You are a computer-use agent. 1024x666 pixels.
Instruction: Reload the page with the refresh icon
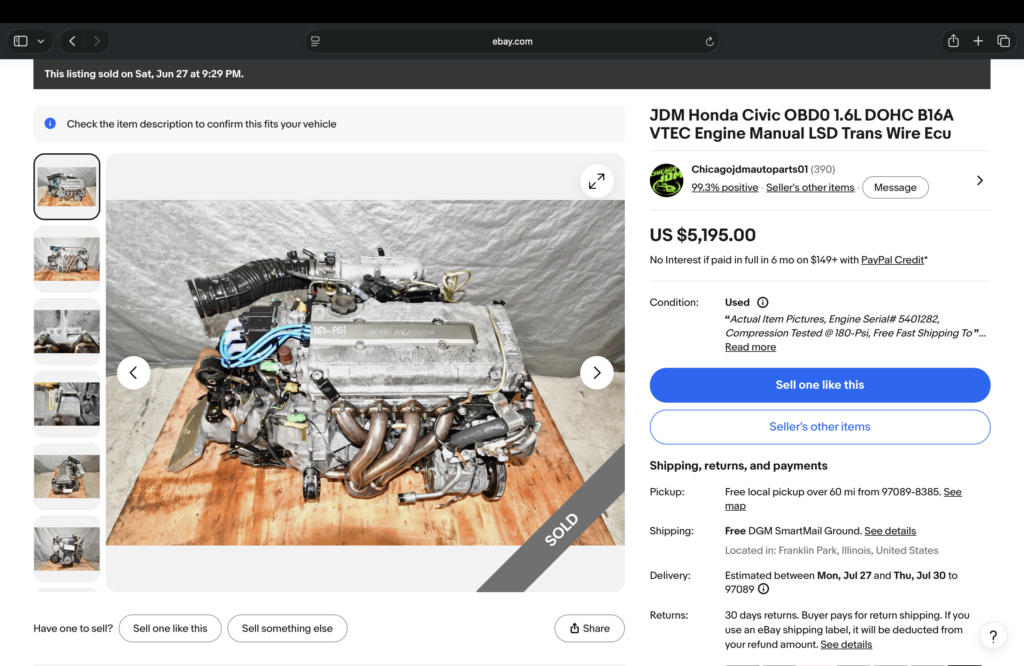[709, 41]
